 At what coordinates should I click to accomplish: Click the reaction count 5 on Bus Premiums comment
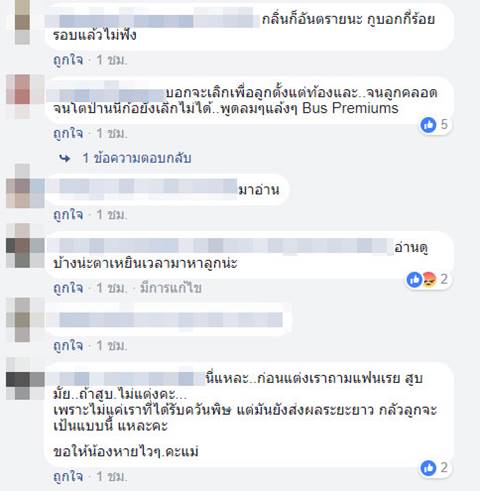click(444, 125)
